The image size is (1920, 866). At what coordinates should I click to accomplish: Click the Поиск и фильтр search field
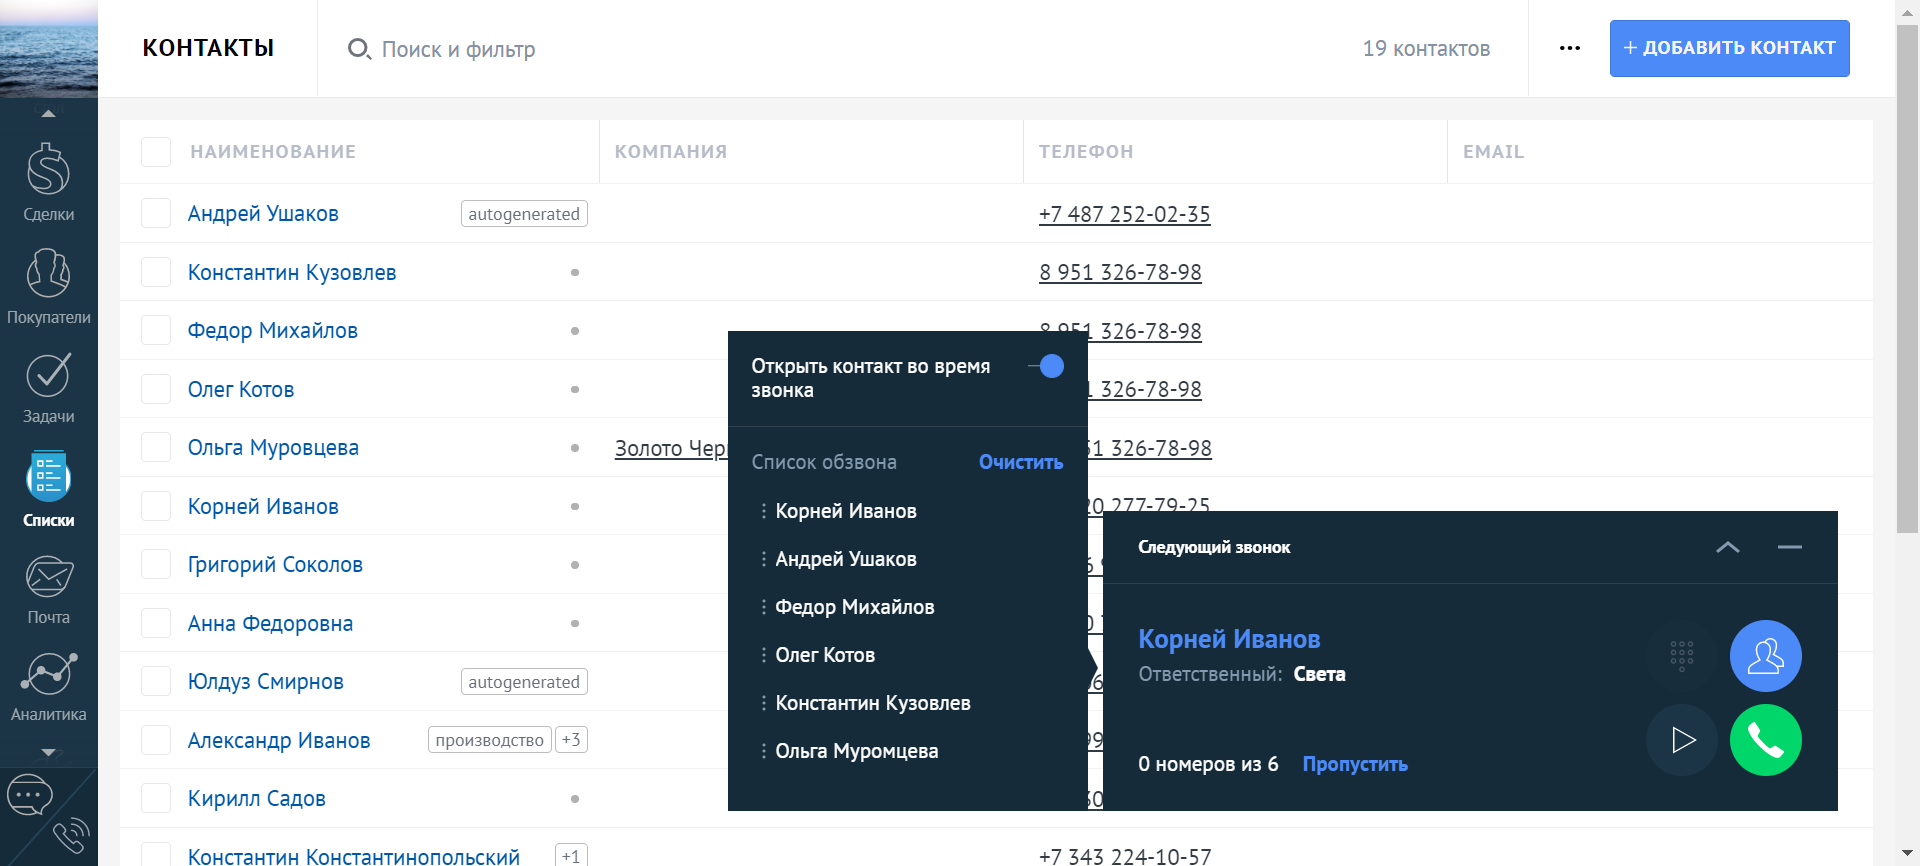pos(458,49)
